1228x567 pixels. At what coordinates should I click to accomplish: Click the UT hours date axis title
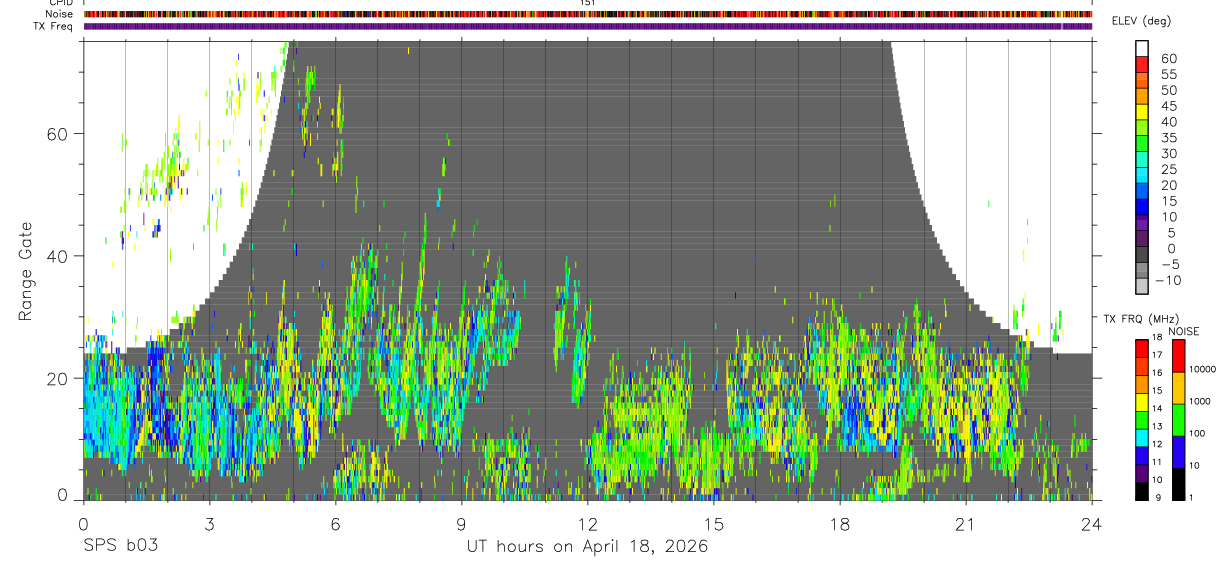[x=587, y=547]
